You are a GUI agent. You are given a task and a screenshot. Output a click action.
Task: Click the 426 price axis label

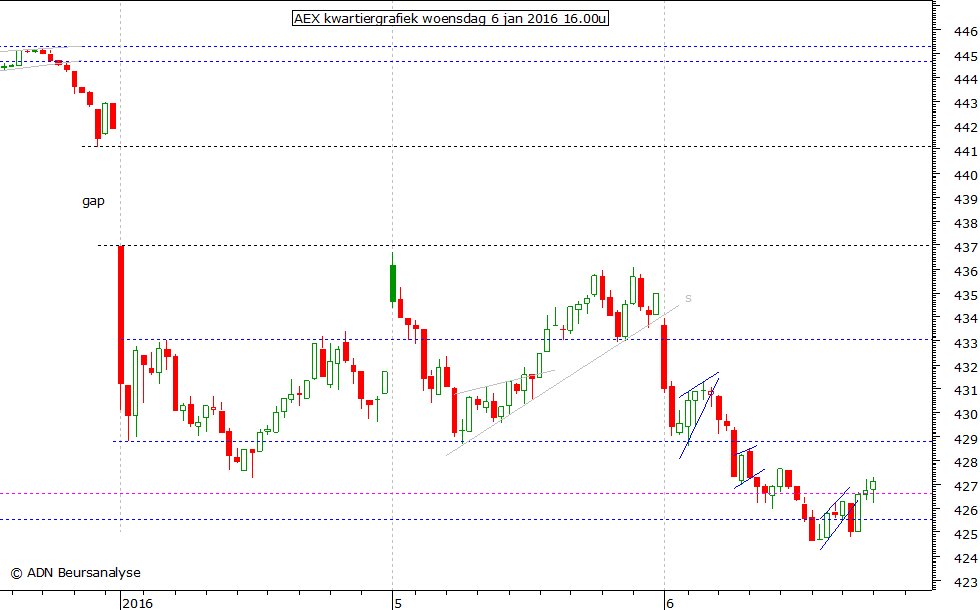click(x=966, y=510)
